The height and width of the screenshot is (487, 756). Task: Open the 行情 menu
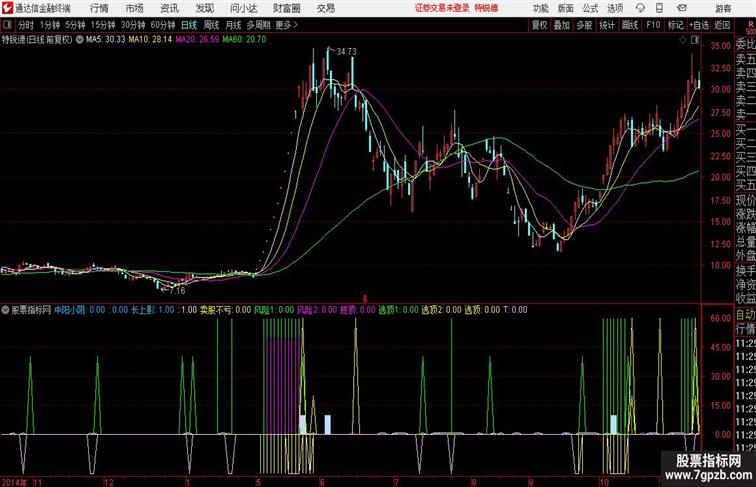(99, 8)
